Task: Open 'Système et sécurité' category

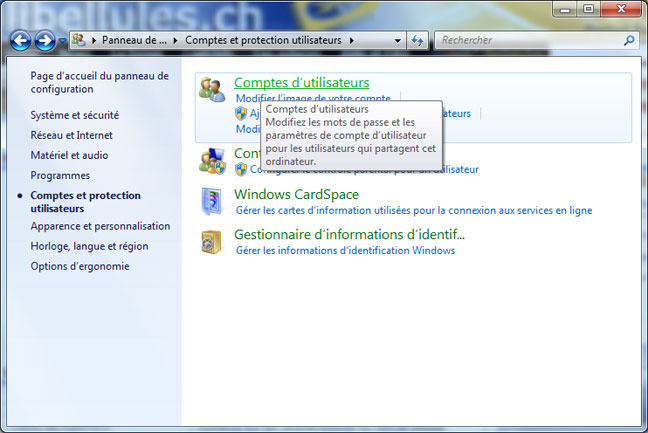Action: 74,115
